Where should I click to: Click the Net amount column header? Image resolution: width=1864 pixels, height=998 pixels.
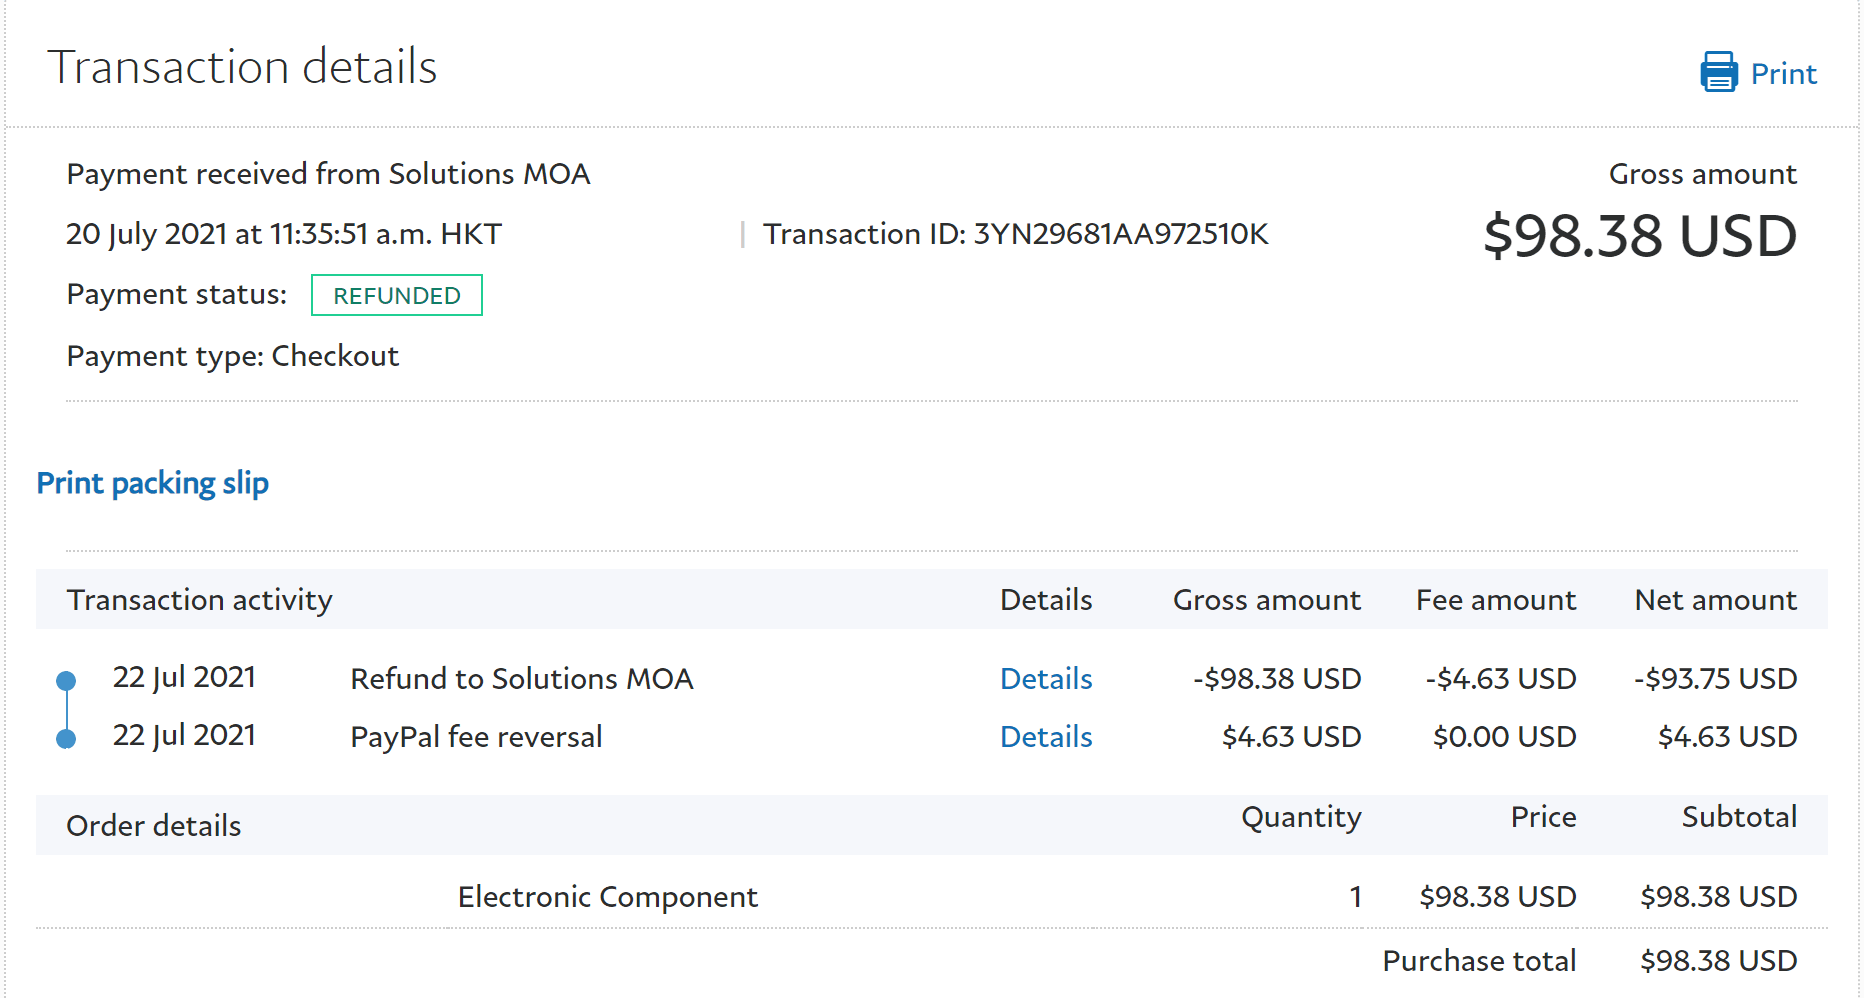[x=1715, y=600]
